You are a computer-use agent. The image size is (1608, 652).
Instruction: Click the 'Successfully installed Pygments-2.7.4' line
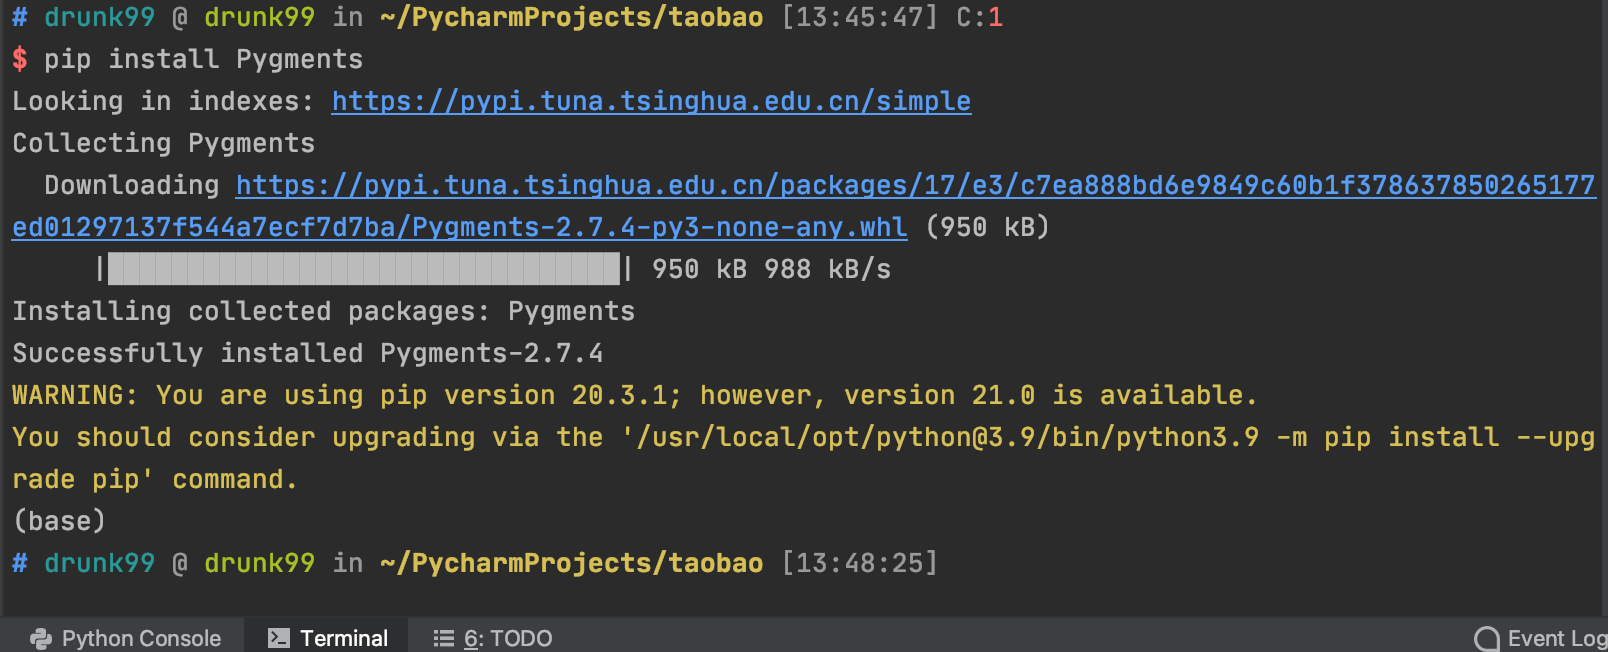[307, 353]
